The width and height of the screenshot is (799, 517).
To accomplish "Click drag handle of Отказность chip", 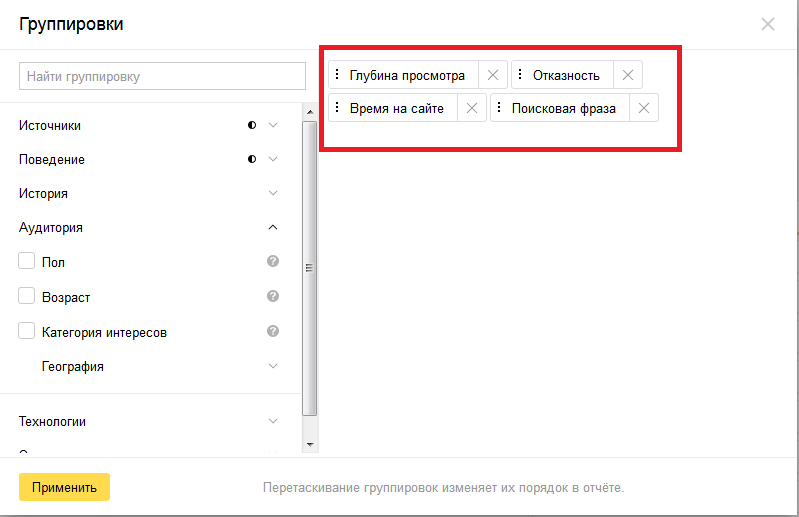I will (520, 74).
